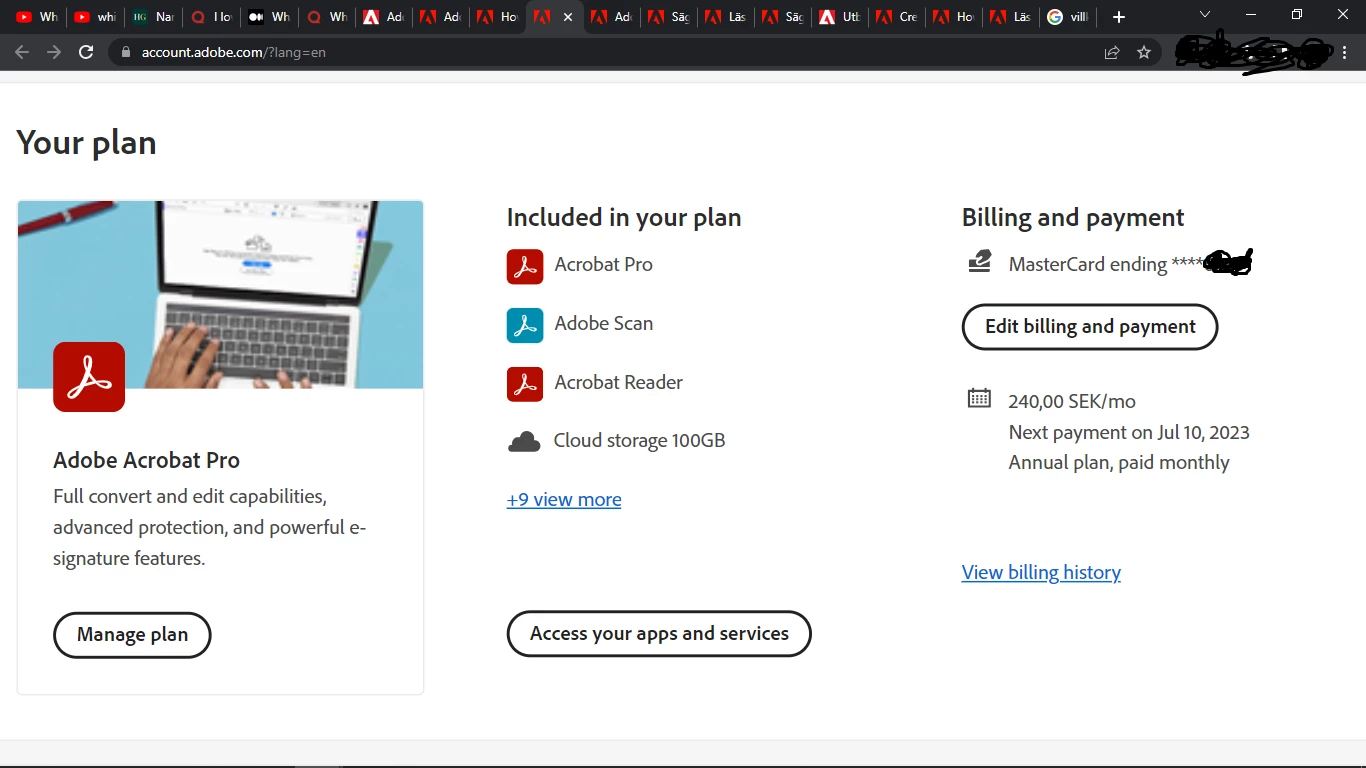Switch to the Google tab labeled 'villl'
The image size is (1366, 768).
(1068, 17)
